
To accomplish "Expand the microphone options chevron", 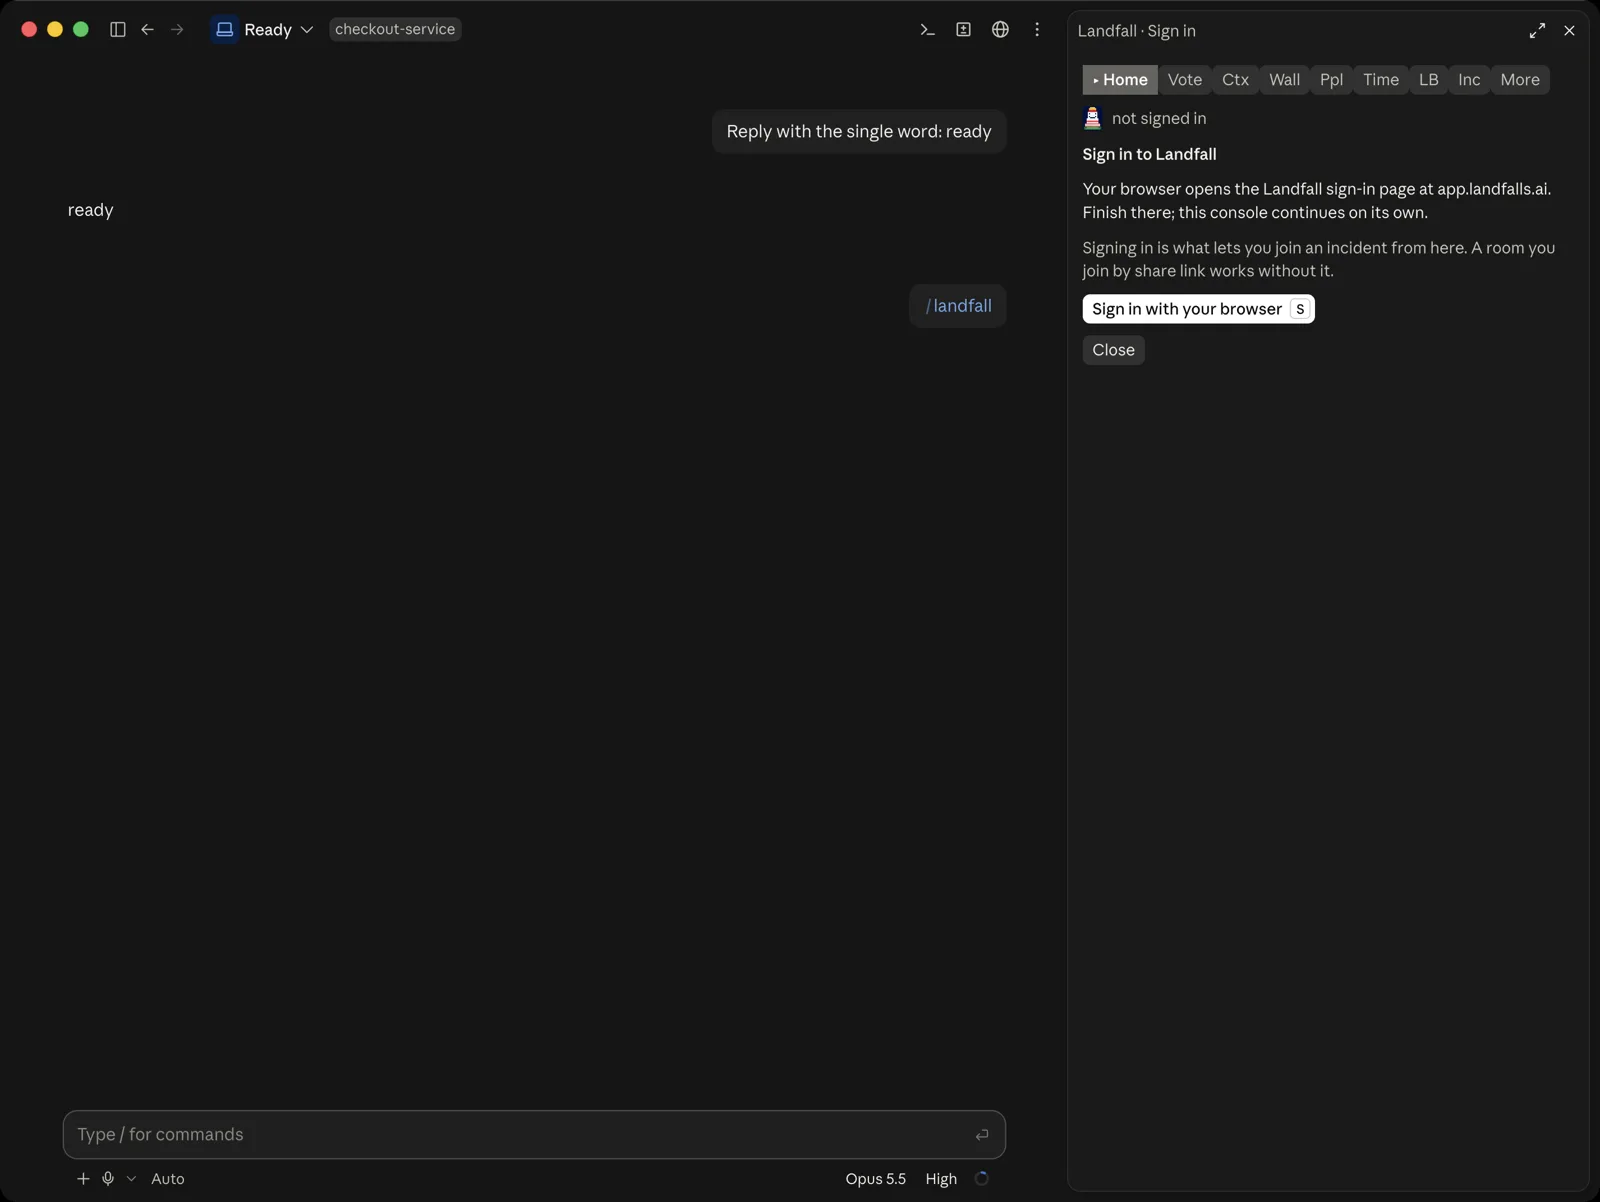I will click(131, 1179).
